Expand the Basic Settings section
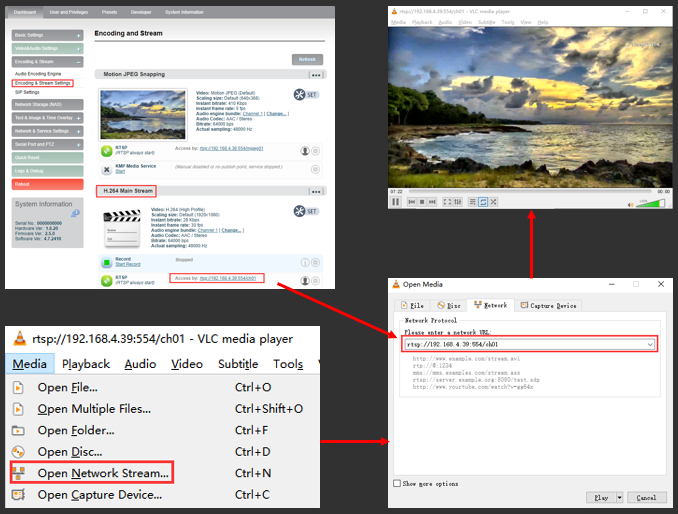678x514 pixels. pos(48,35)
